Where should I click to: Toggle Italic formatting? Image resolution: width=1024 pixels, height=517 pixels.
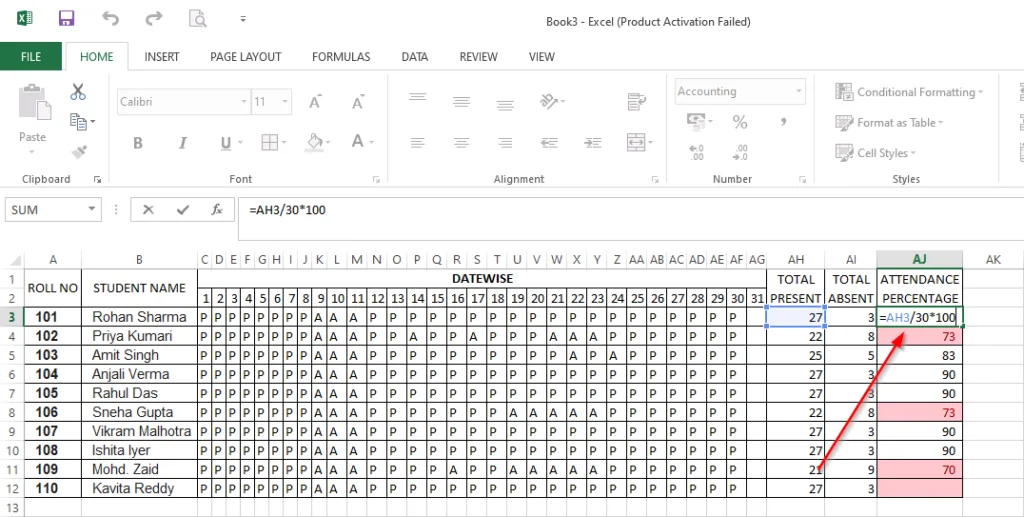click(183, 143)
